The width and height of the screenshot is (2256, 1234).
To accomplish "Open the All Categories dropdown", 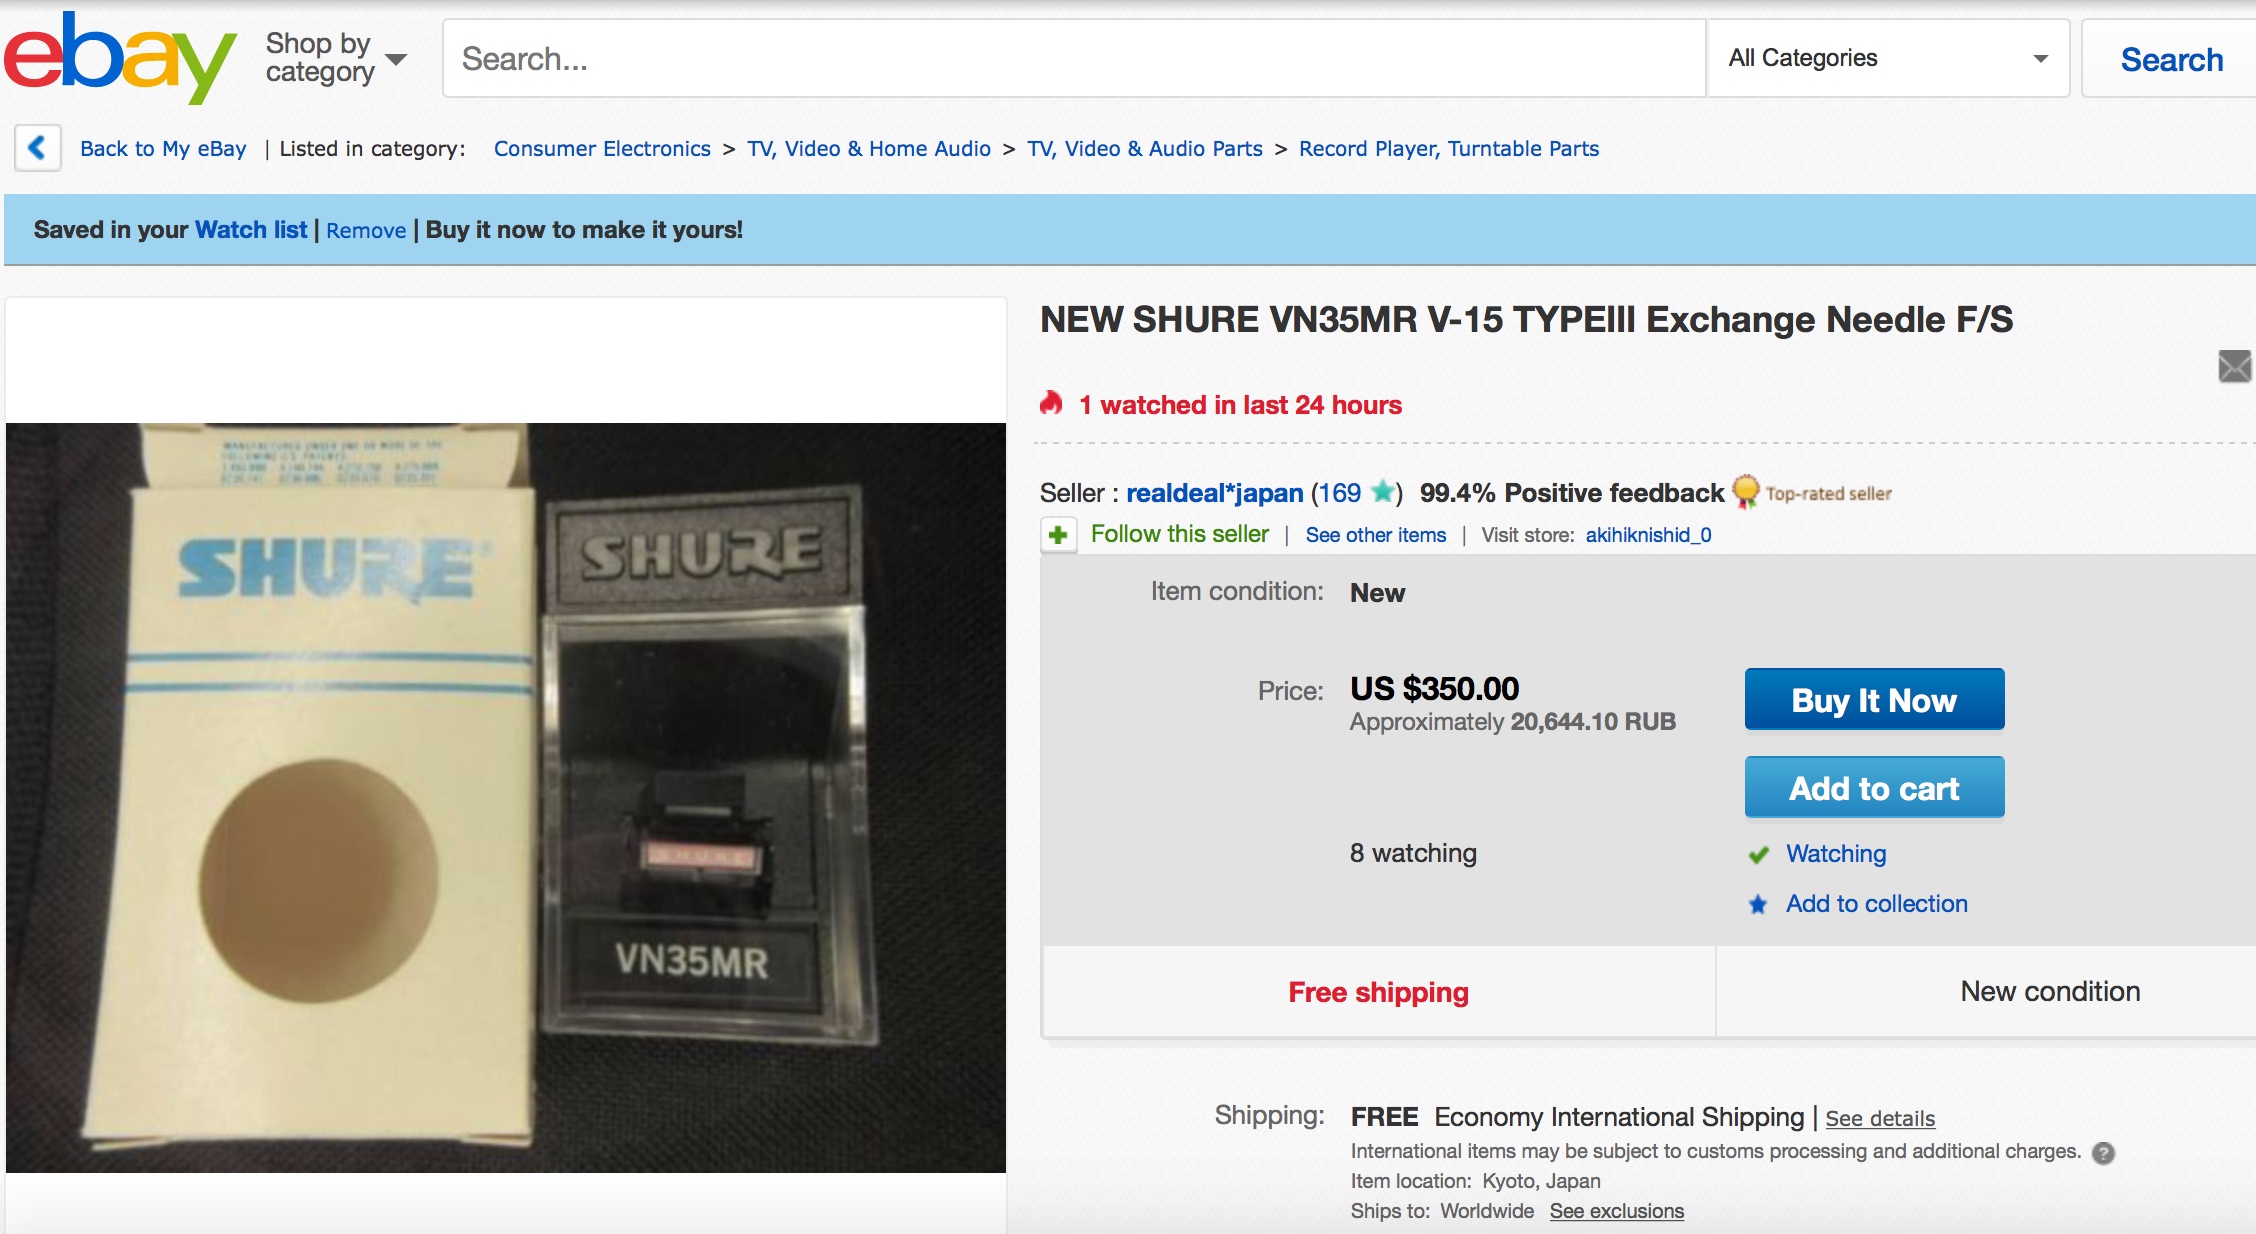I will click(1888, 58).
